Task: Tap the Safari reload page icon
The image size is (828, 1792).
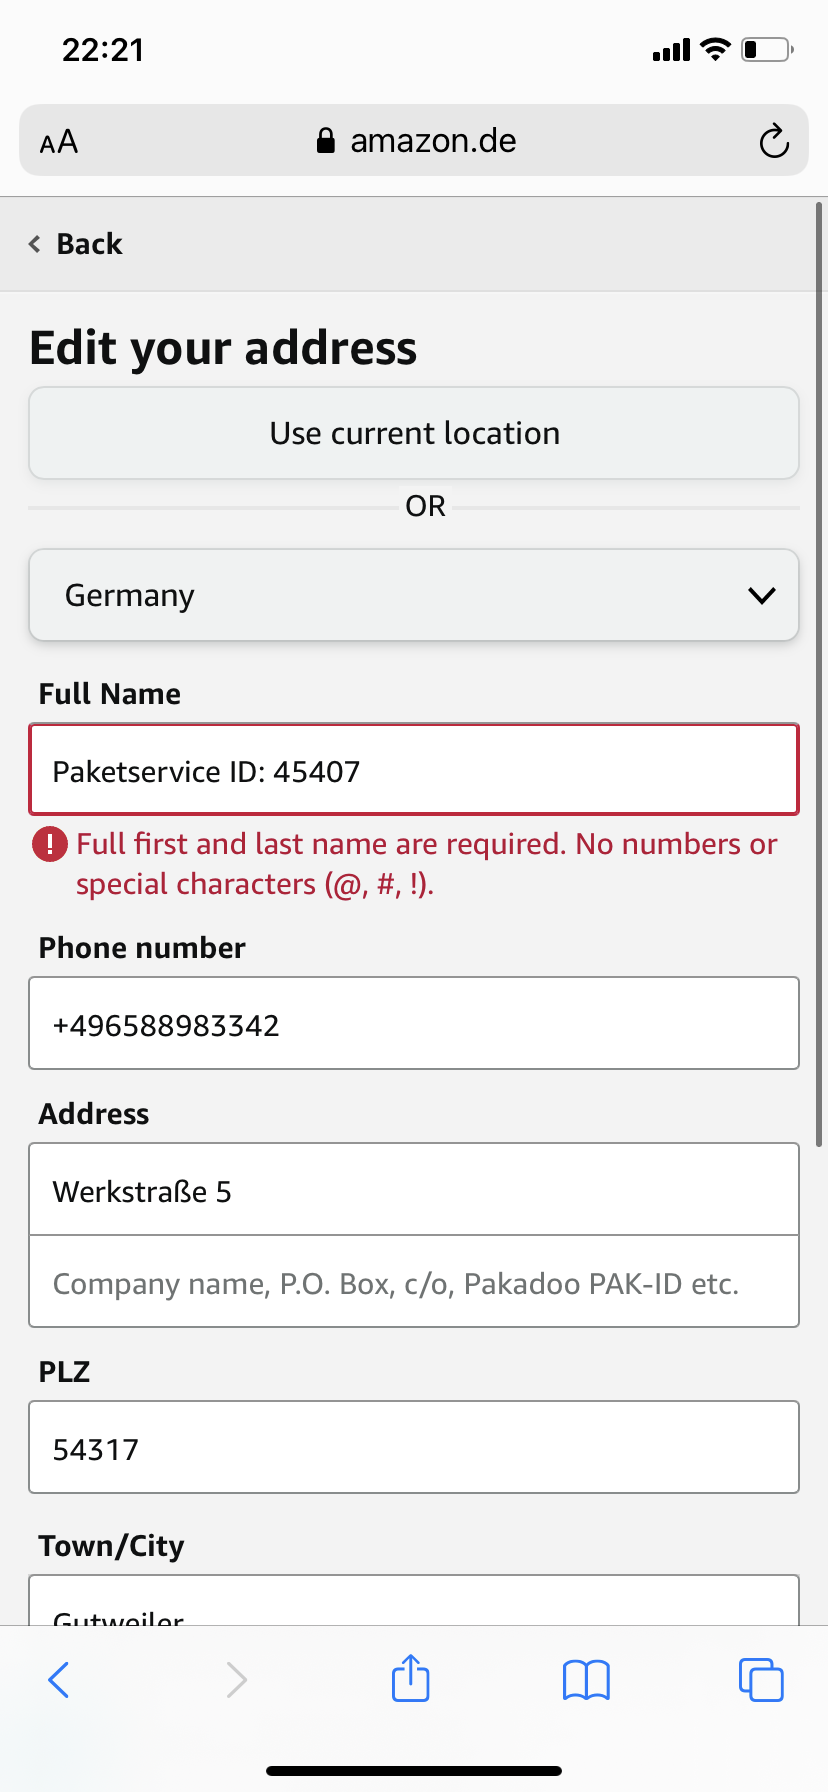Action: [774, 141]
